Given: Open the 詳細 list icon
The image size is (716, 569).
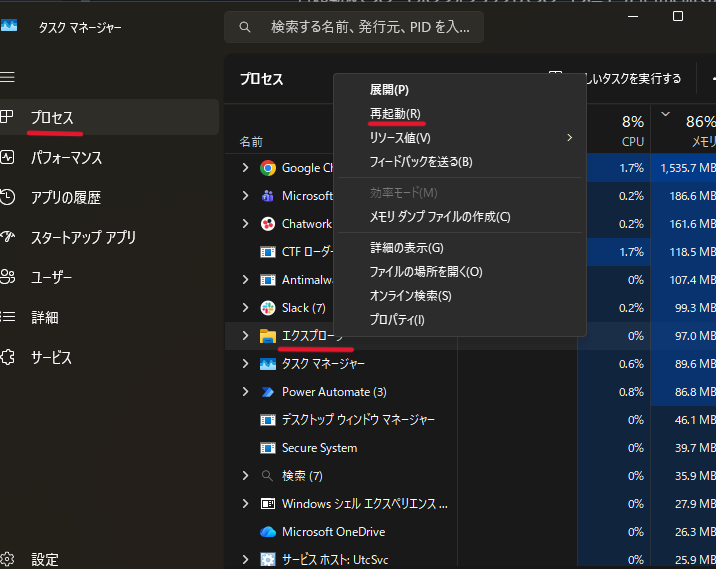Looking at the screenshot, I should tap(7, 316).
